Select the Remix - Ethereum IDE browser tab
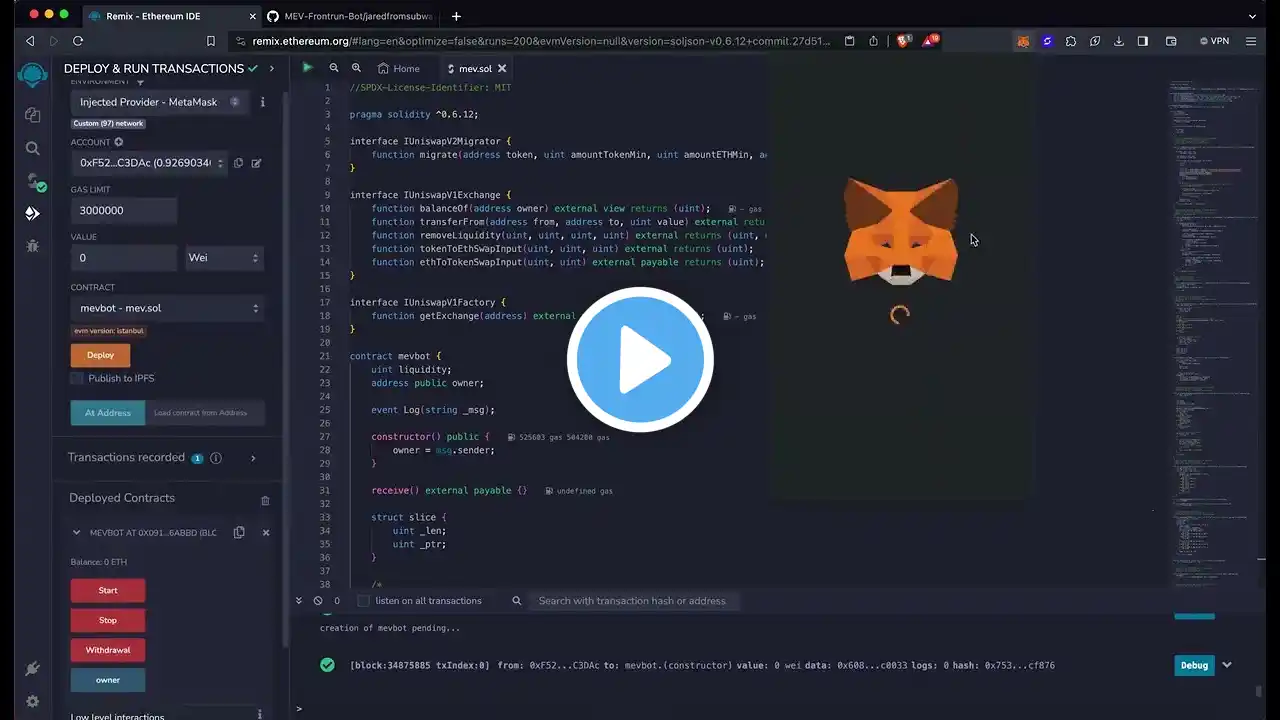The image size is (1280, 720). [x=170, y=16]
